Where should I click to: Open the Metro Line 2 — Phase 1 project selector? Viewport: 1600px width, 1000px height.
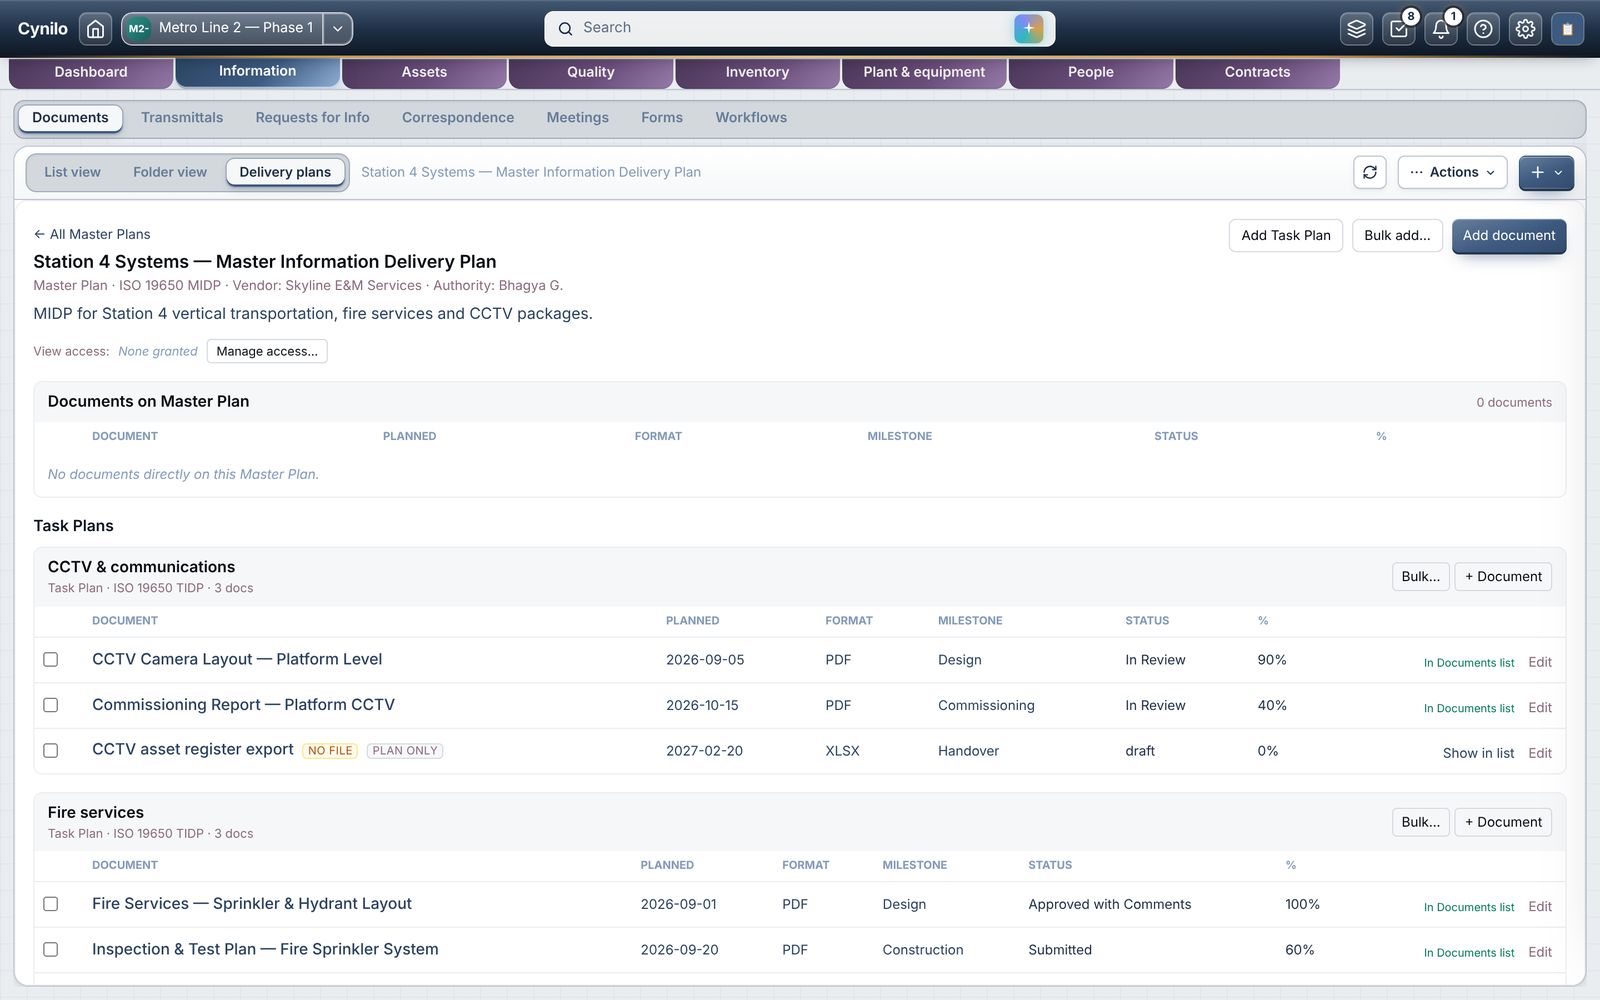click(x=223, y=29)
